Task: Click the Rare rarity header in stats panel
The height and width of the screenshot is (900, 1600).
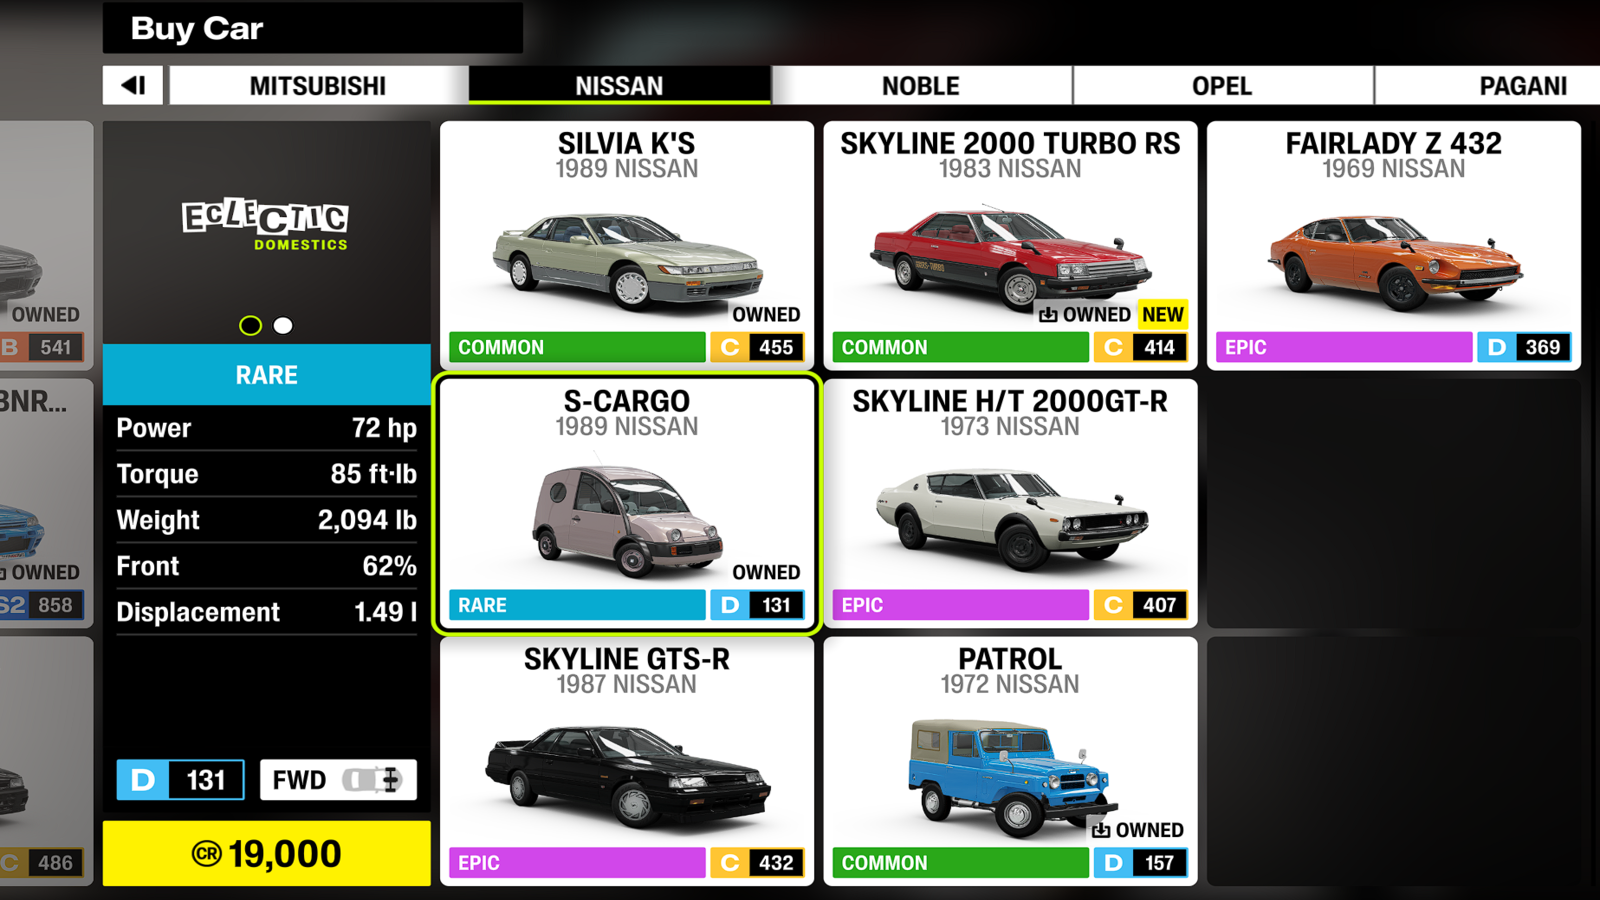Action: [x=266, y=375]
